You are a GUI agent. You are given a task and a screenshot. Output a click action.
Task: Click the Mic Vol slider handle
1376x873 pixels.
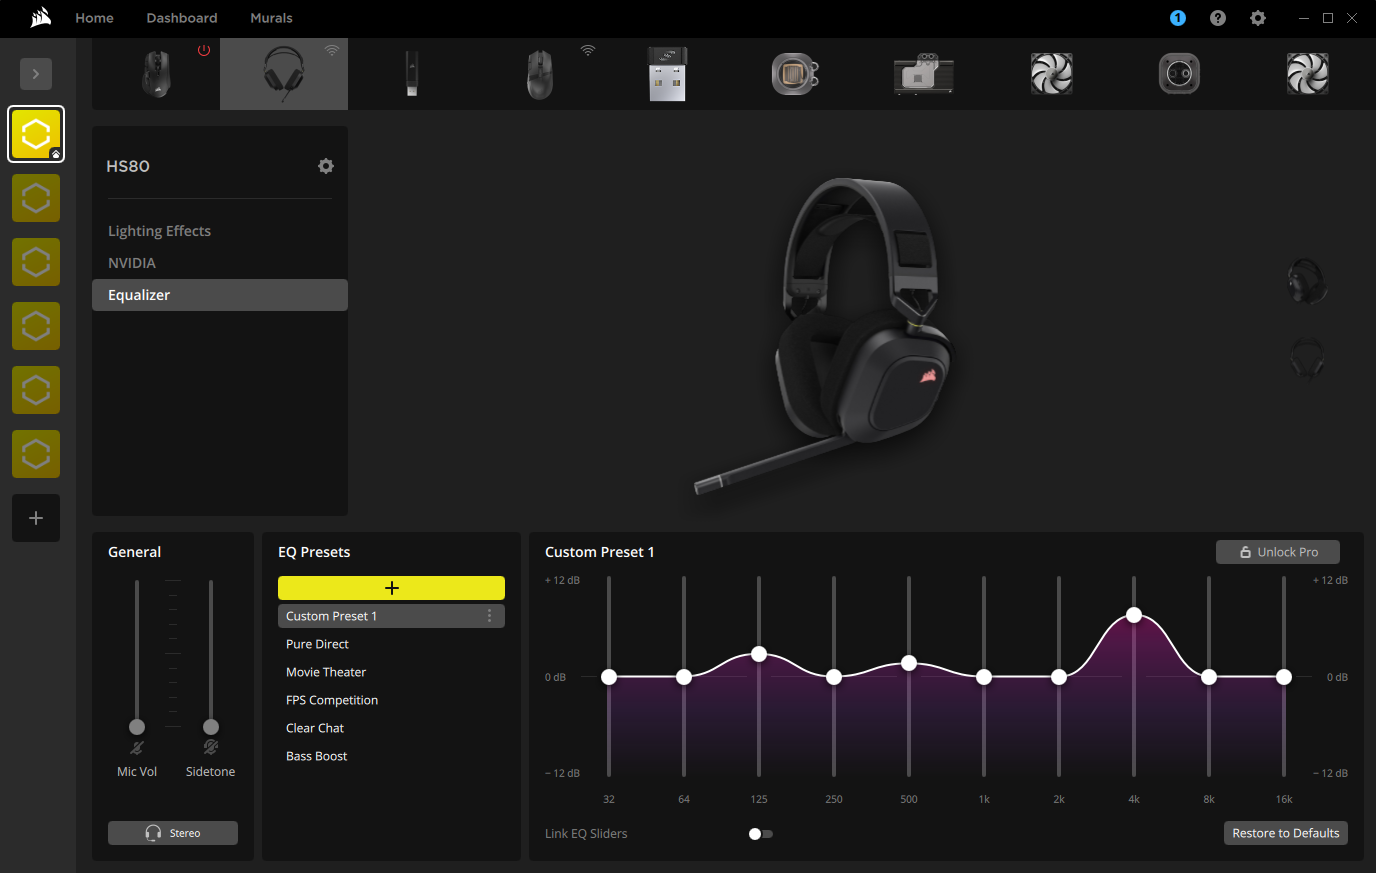coord(137,727)
